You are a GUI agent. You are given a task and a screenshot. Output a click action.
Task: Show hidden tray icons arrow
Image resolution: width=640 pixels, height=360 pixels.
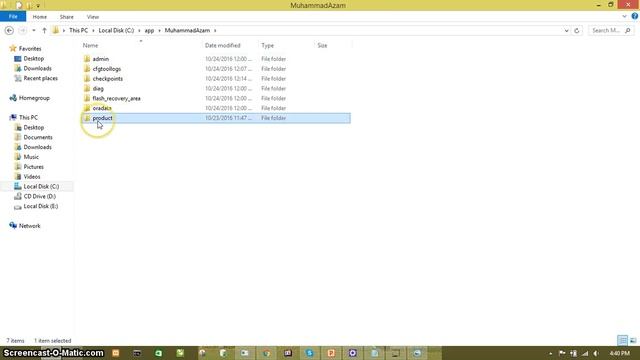pyautogui.click(x=551, y=353)
